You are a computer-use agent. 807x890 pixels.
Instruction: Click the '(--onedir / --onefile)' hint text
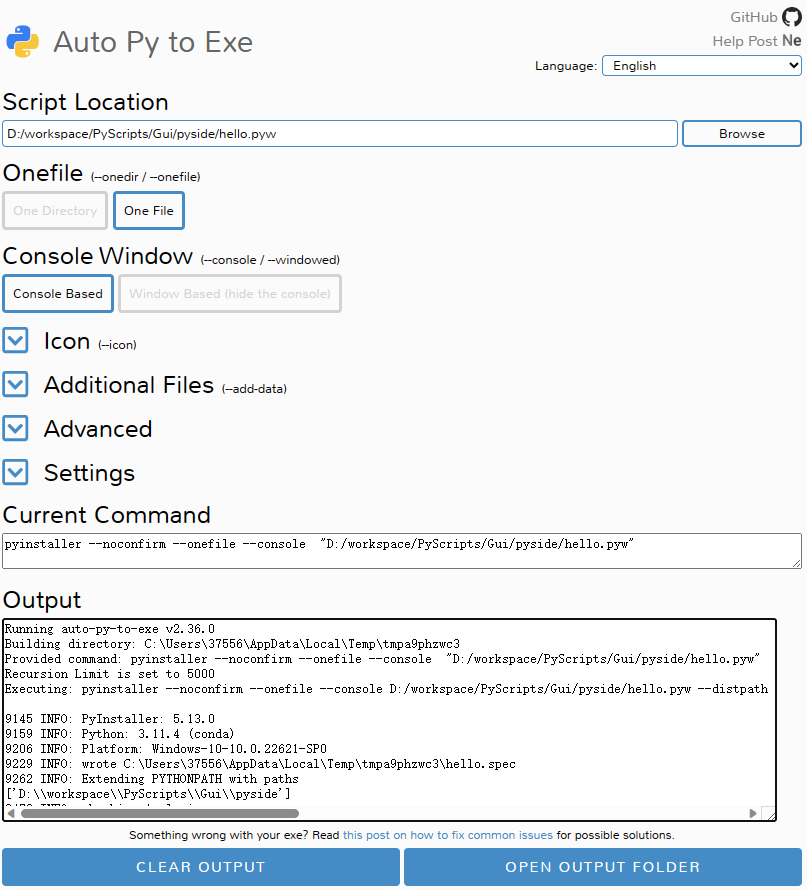[x=146, y=177]
